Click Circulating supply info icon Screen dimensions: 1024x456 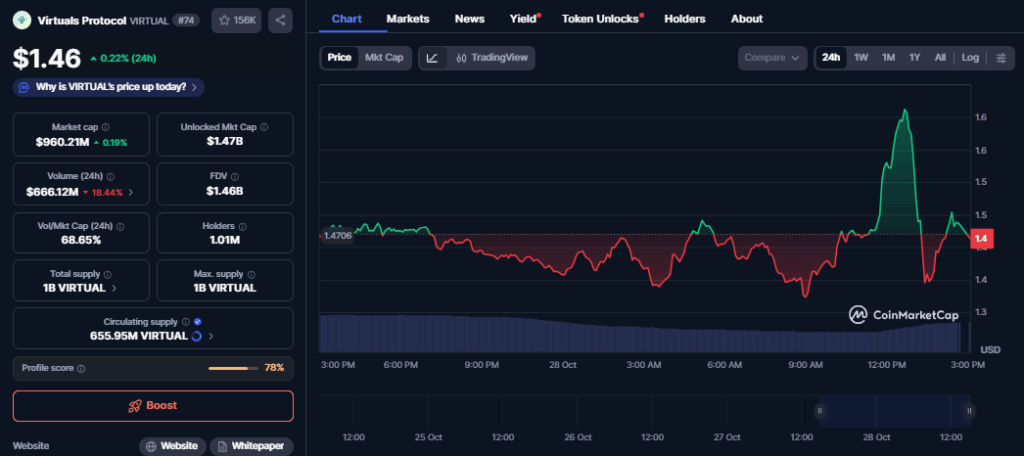[185, 322]
